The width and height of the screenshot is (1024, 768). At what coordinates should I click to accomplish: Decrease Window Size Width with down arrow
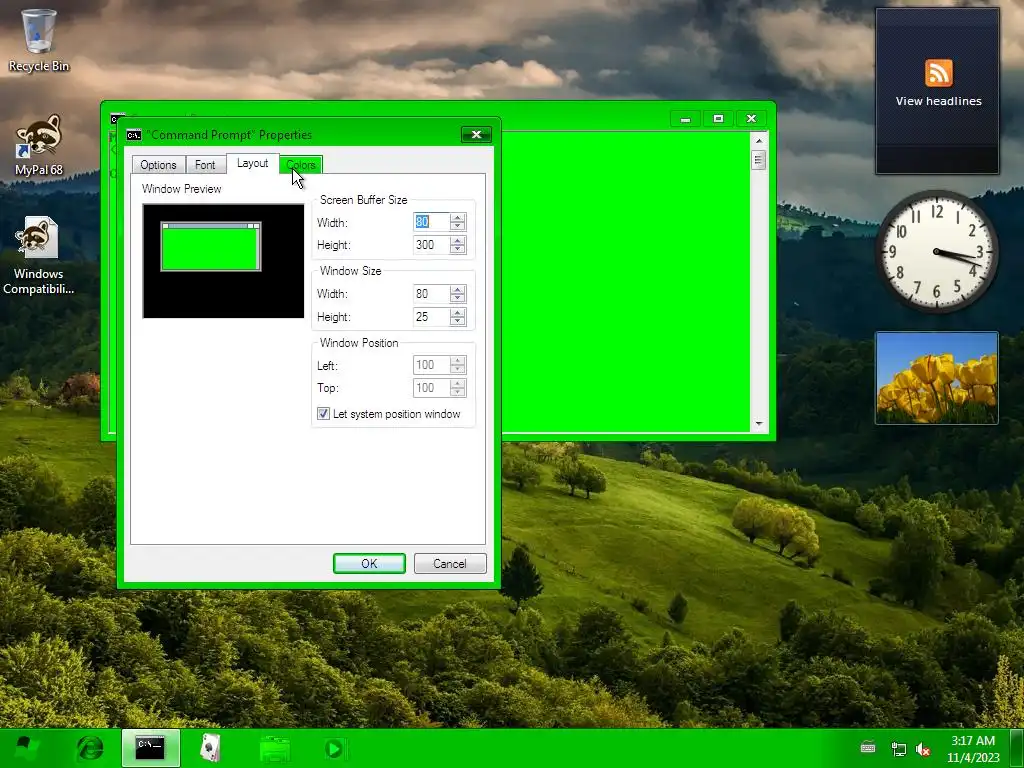(x=458, y=298)
